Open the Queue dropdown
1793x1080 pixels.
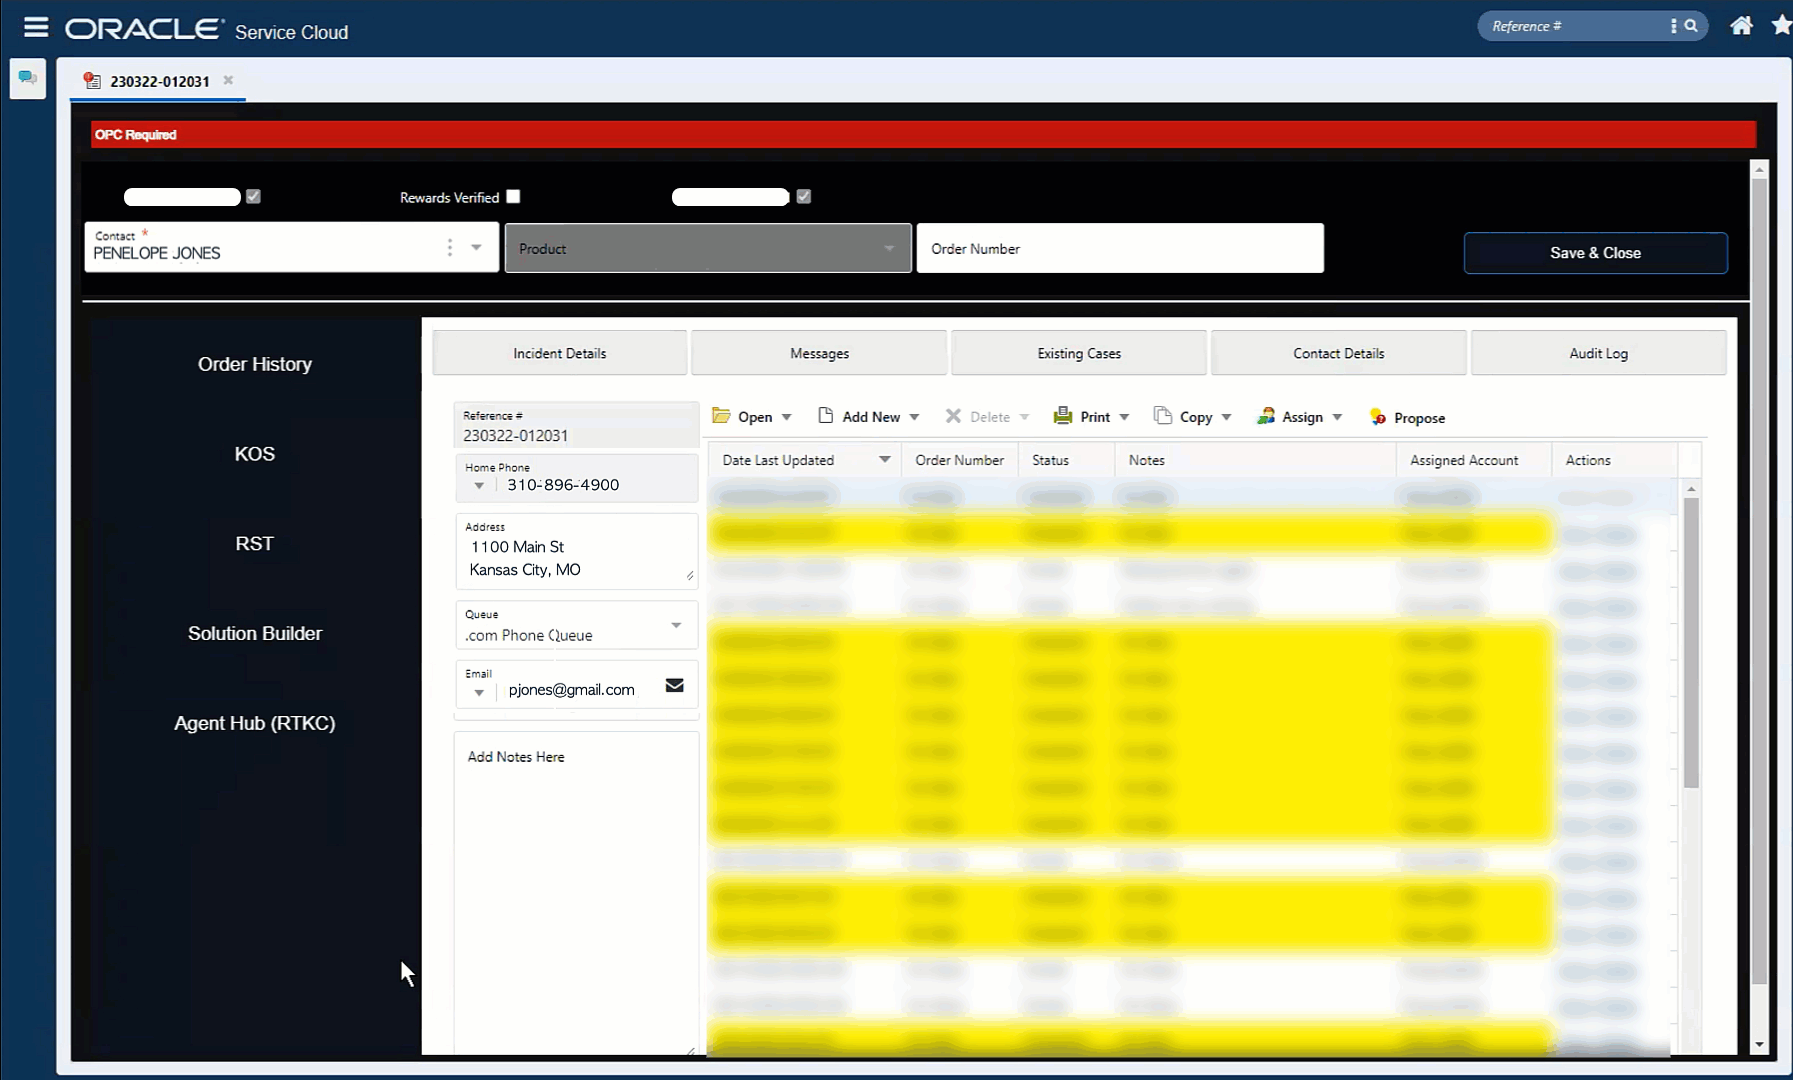[x=576, y=625]
